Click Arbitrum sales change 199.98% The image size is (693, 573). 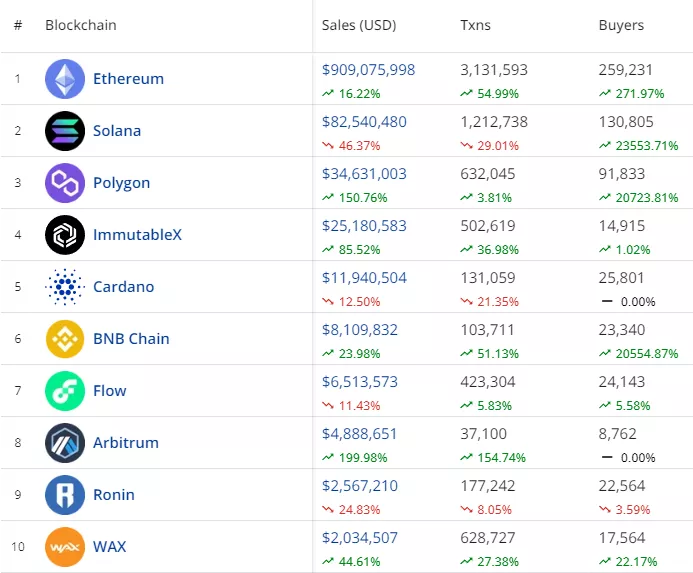click(355, 458)
